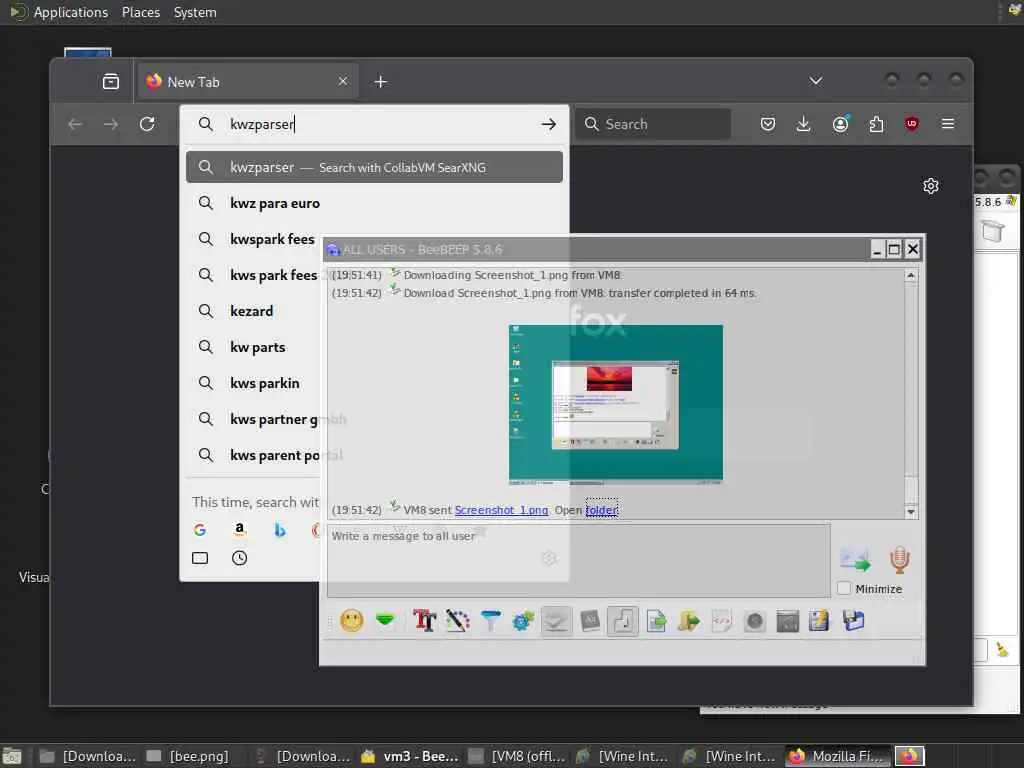Click chat scrollbar down arrow
Image resolution: width=1024 pixels, height=768 pixels.
point(910,511)
